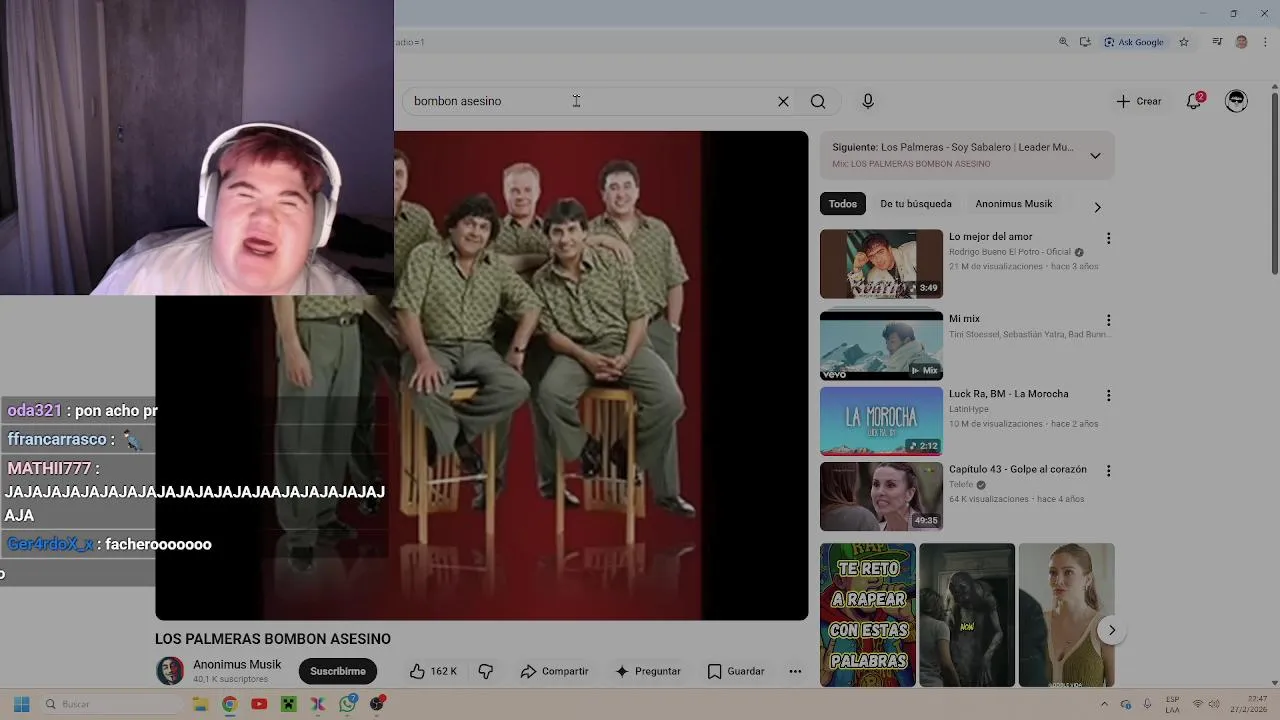
Task: Open Chrome media controls icon
Action: click(1217, 42)
